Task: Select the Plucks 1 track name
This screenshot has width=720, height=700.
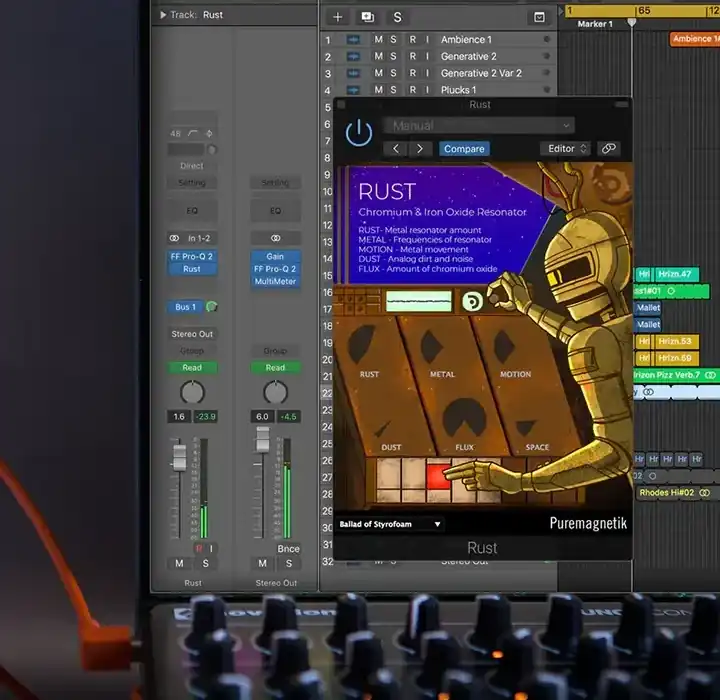Action: (x=458, y=90)
